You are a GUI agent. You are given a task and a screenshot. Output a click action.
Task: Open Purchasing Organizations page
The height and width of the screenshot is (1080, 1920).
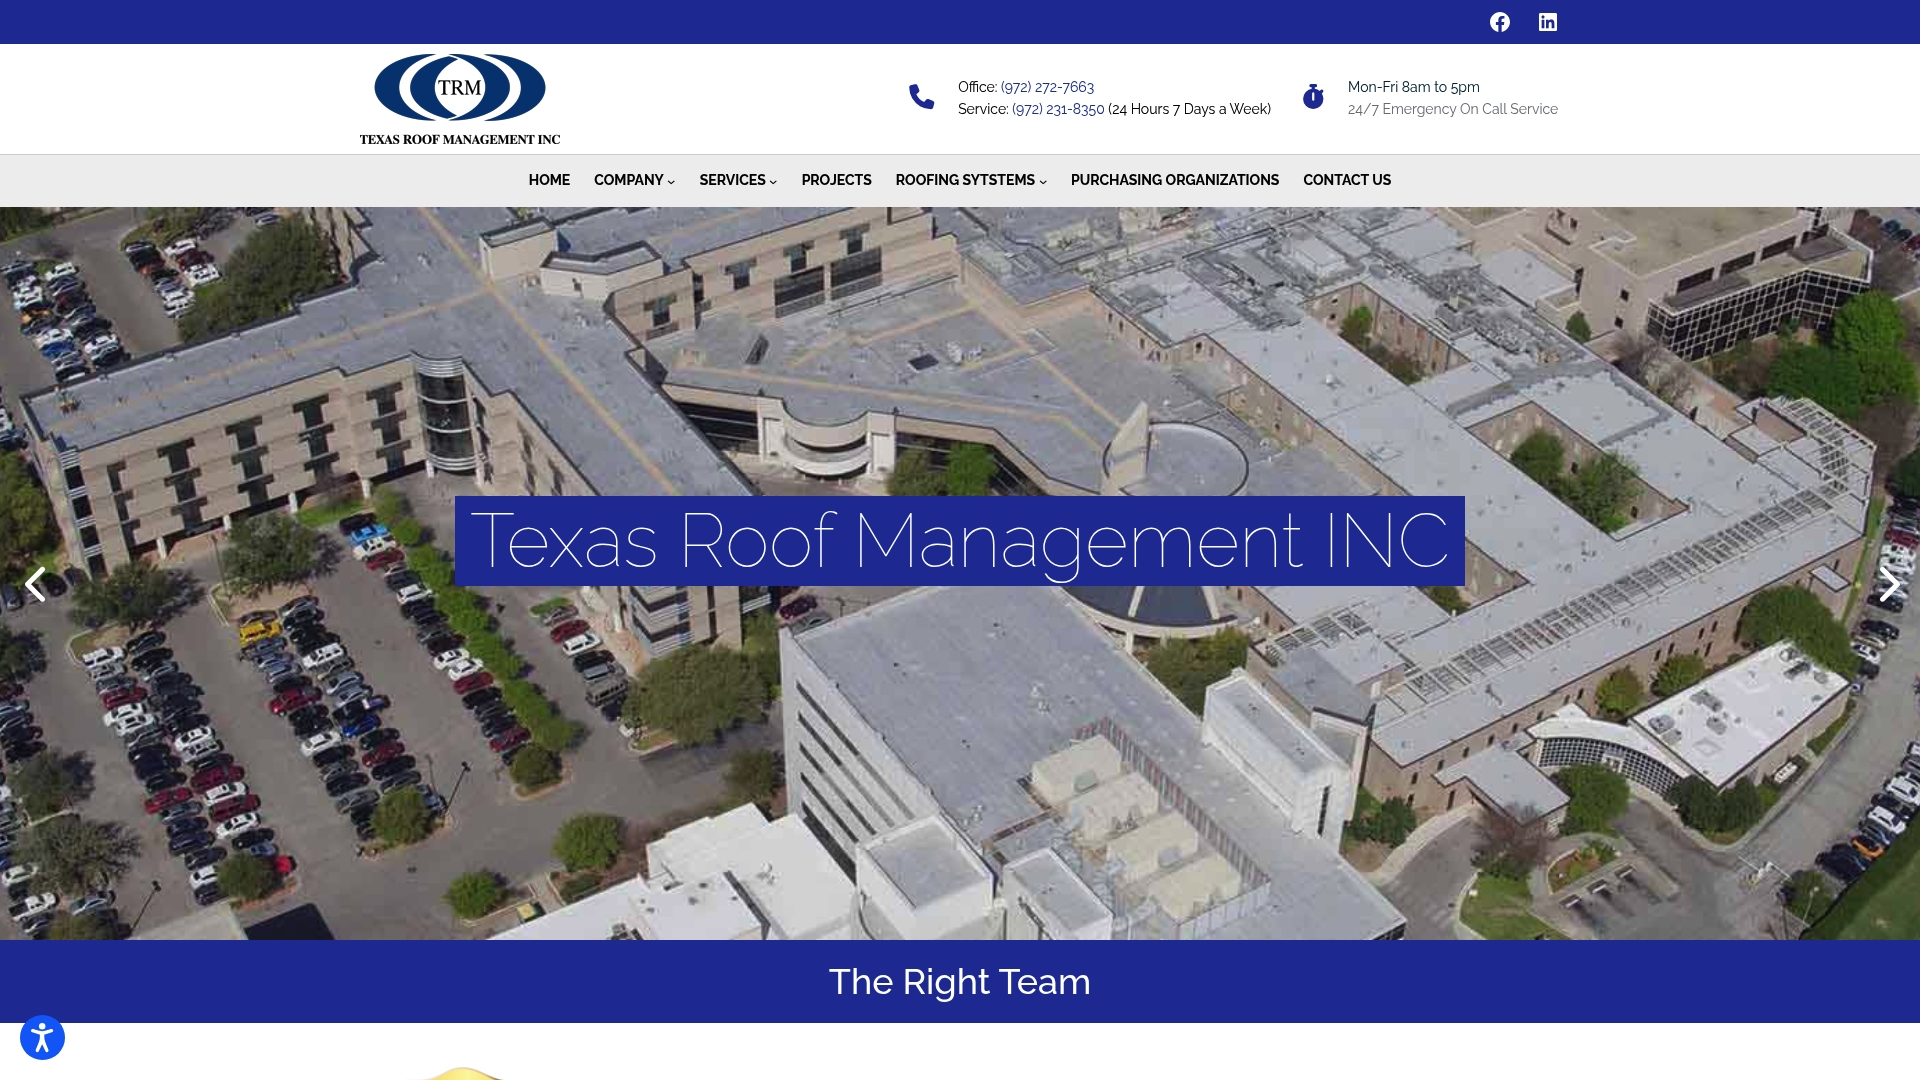pos(1174,180)
